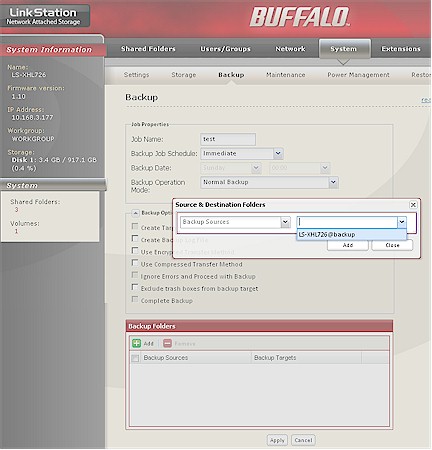Image resolution: width=432 pixels, height=450 pixels.
Task: Click the Apply button
Action: pyautogui.click(x=277, y=440)
